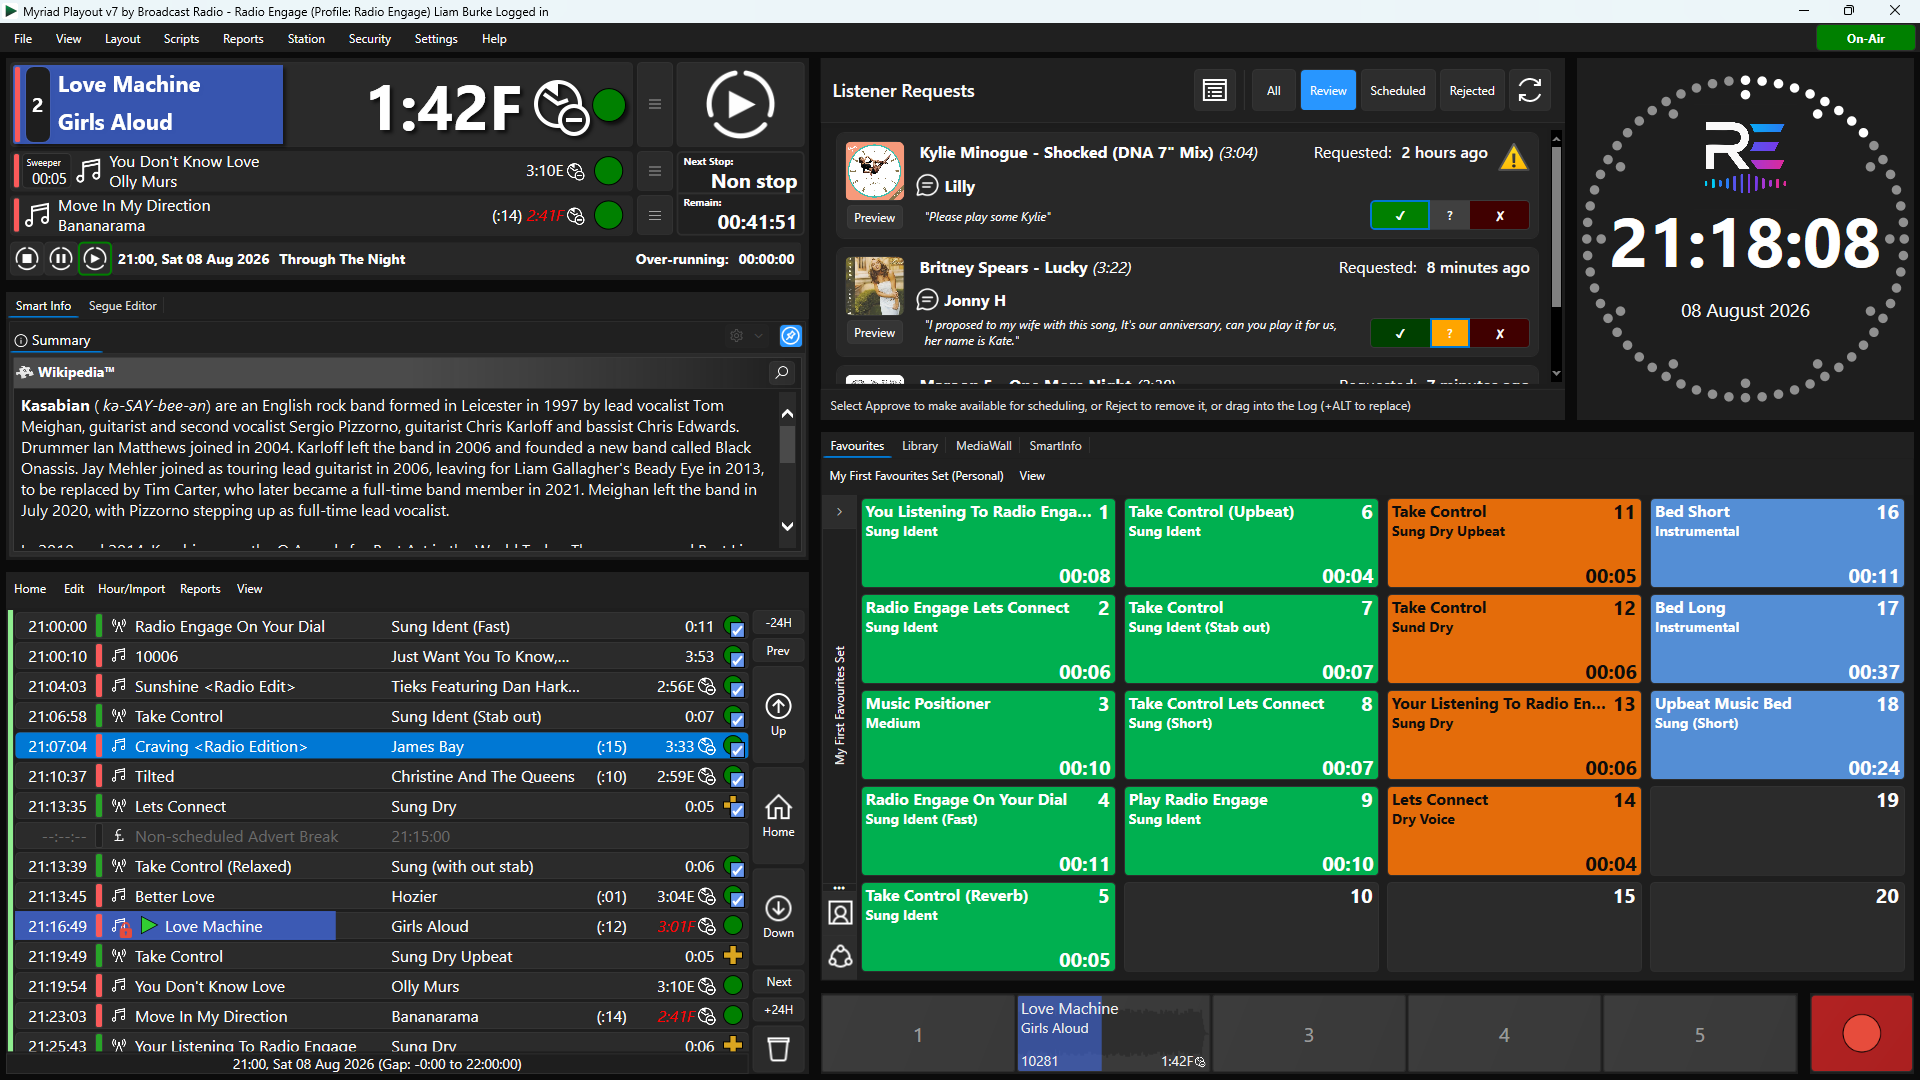The height and width of the screenshot is (1080, 1920).
Task: Filter requests by Scheduled
Action: (x=1397, y=91)
